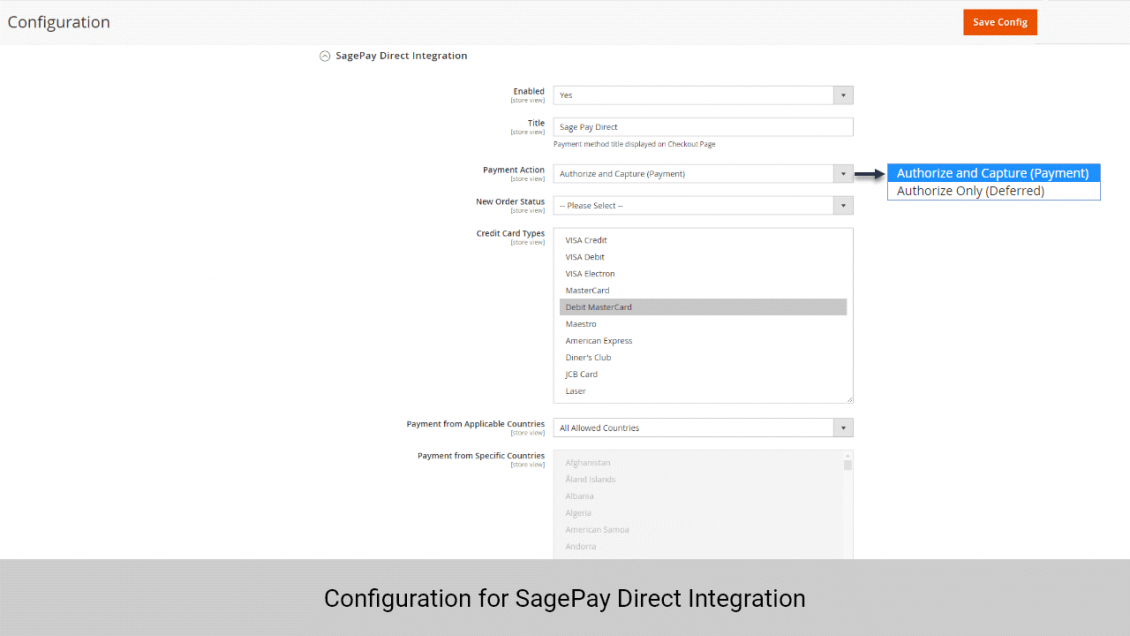The width and height of the screenshot is (1130, 636).
Task: Select Laser card type
Action: tap(703, 391)
